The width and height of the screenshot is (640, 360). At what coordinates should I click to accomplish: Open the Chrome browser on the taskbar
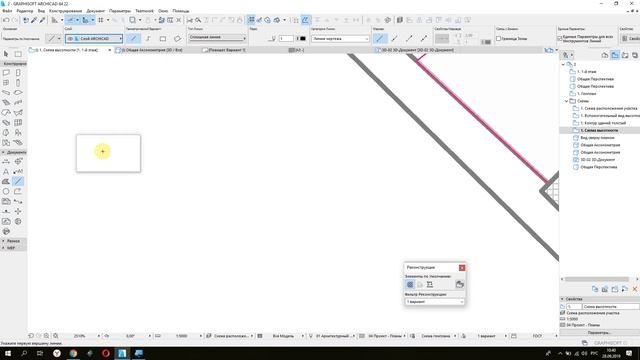pos(73,353)
